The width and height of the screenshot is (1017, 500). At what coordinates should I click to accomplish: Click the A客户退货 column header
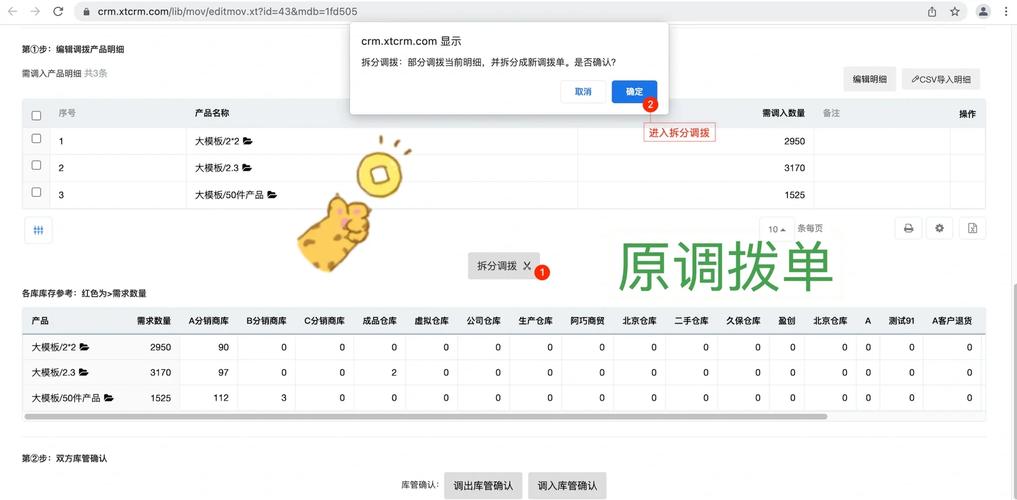952,321
